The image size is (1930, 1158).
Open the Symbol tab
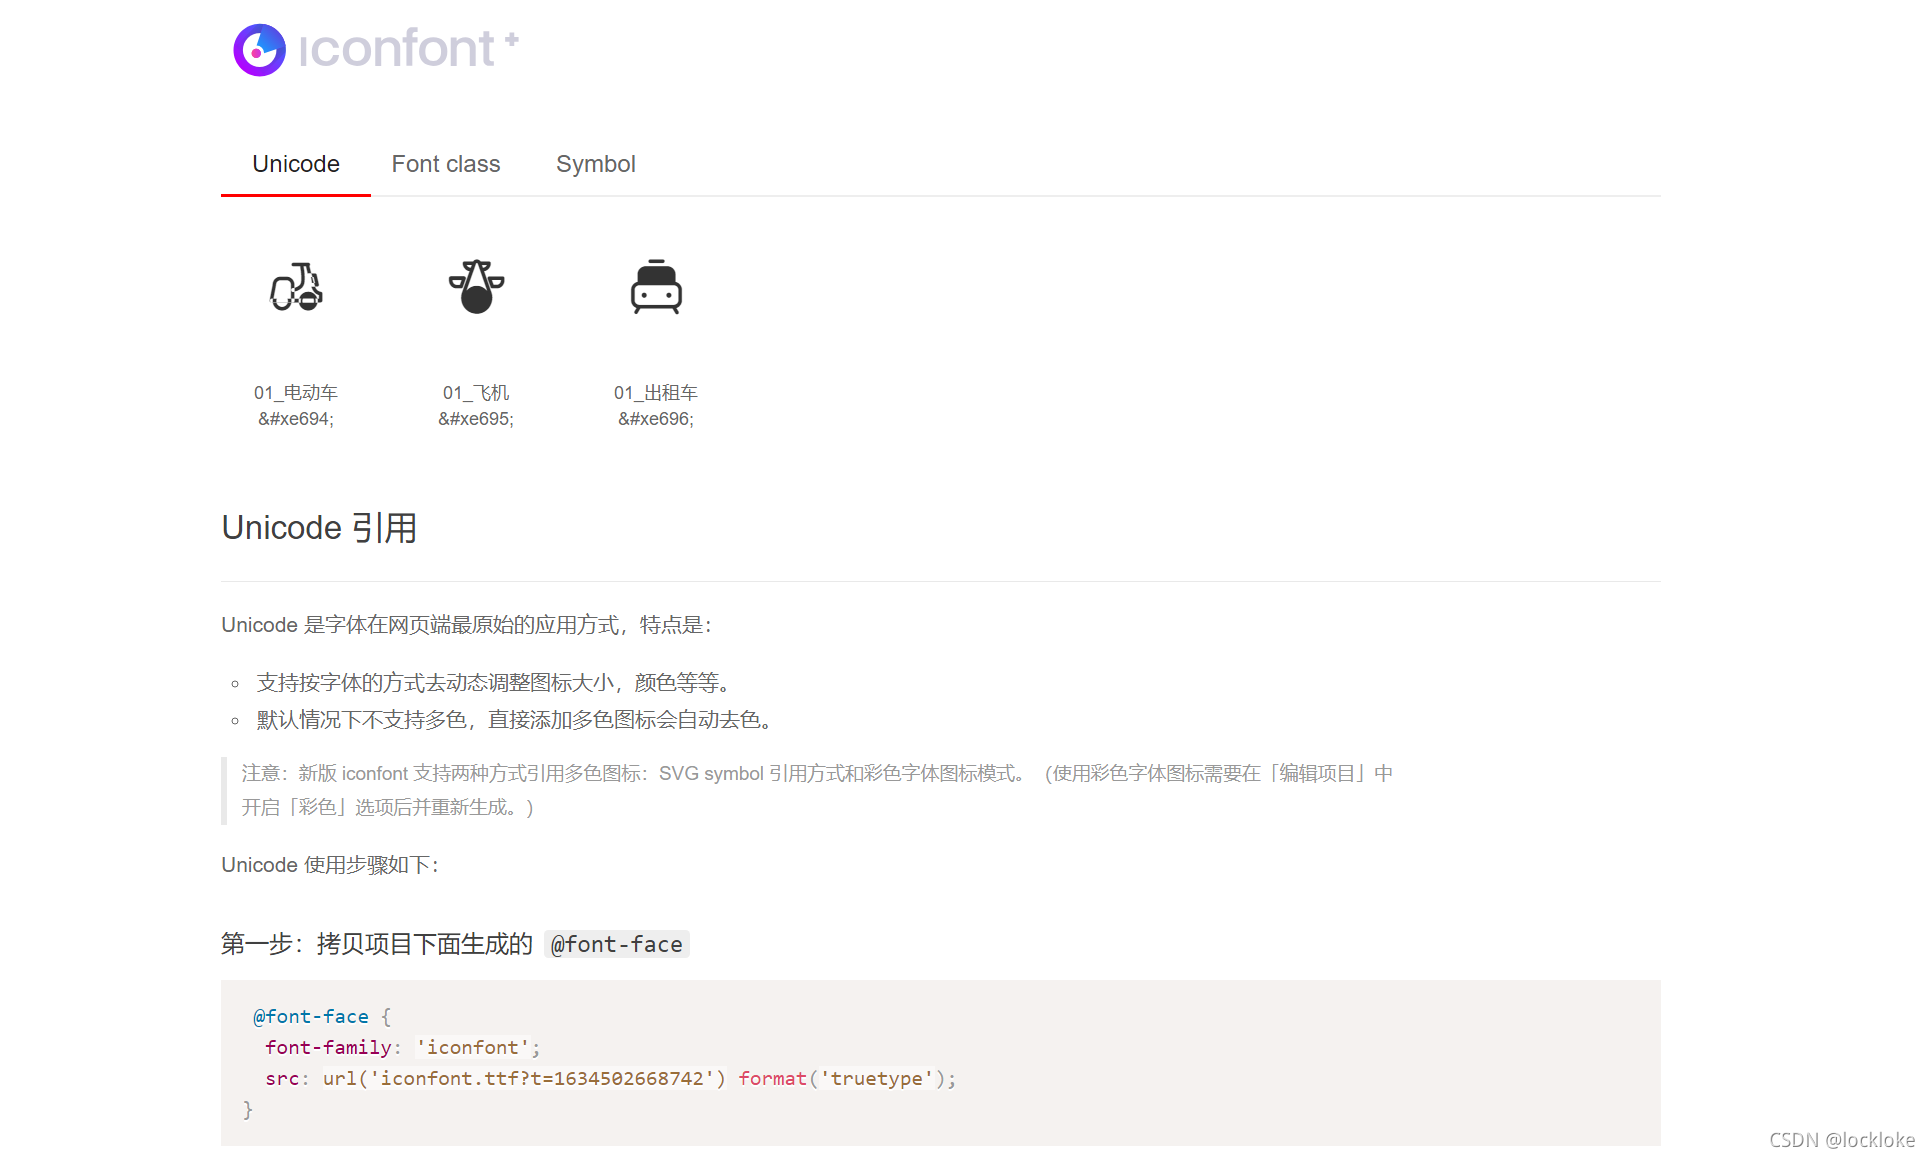(x=596, y=164)
